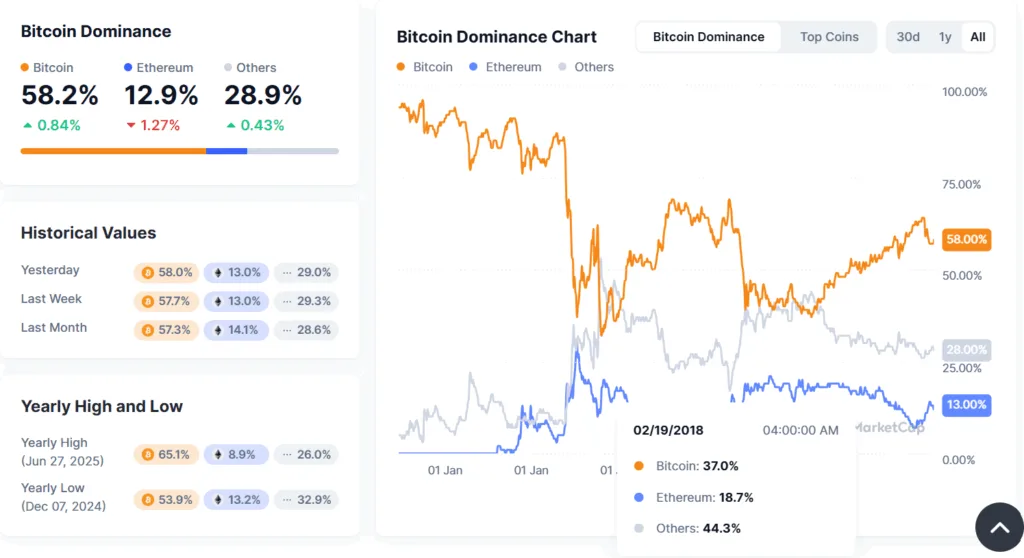Click the Ethereum icon in Last Week row
Viewport: 1024px width, 558px height.
click(x=218, y=301)
